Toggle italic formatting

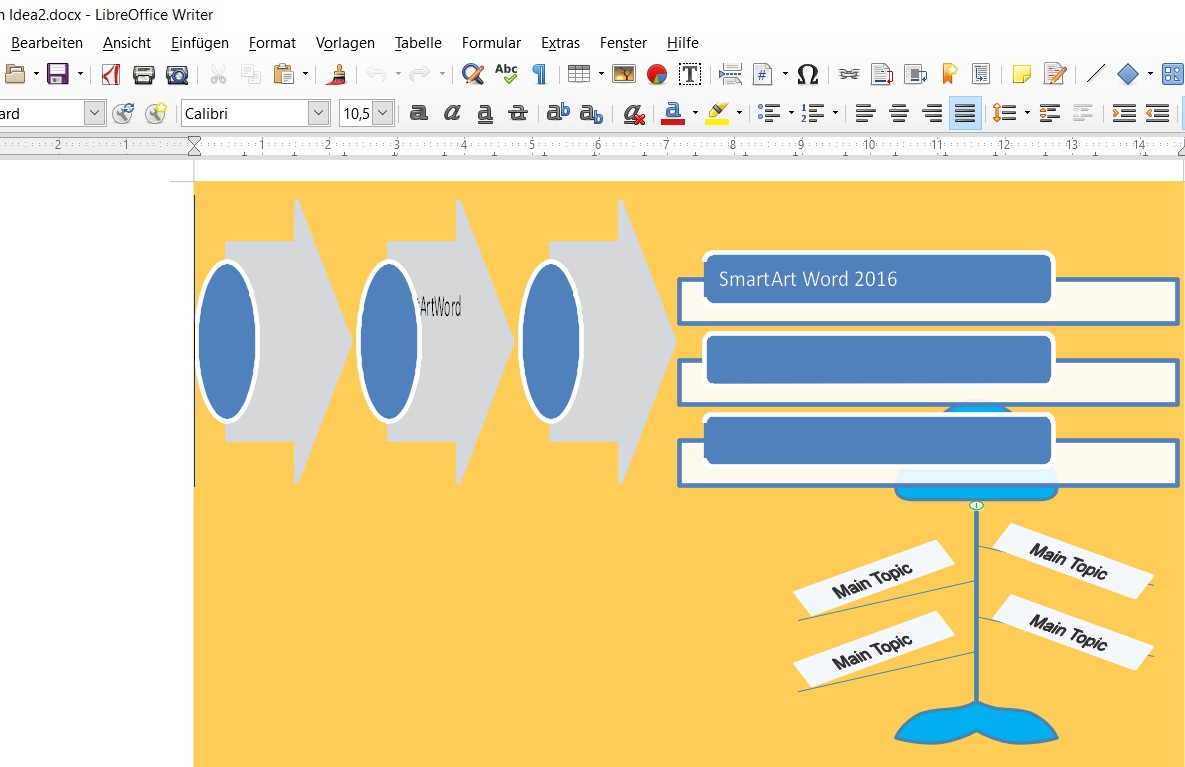[x=452, y=113]
